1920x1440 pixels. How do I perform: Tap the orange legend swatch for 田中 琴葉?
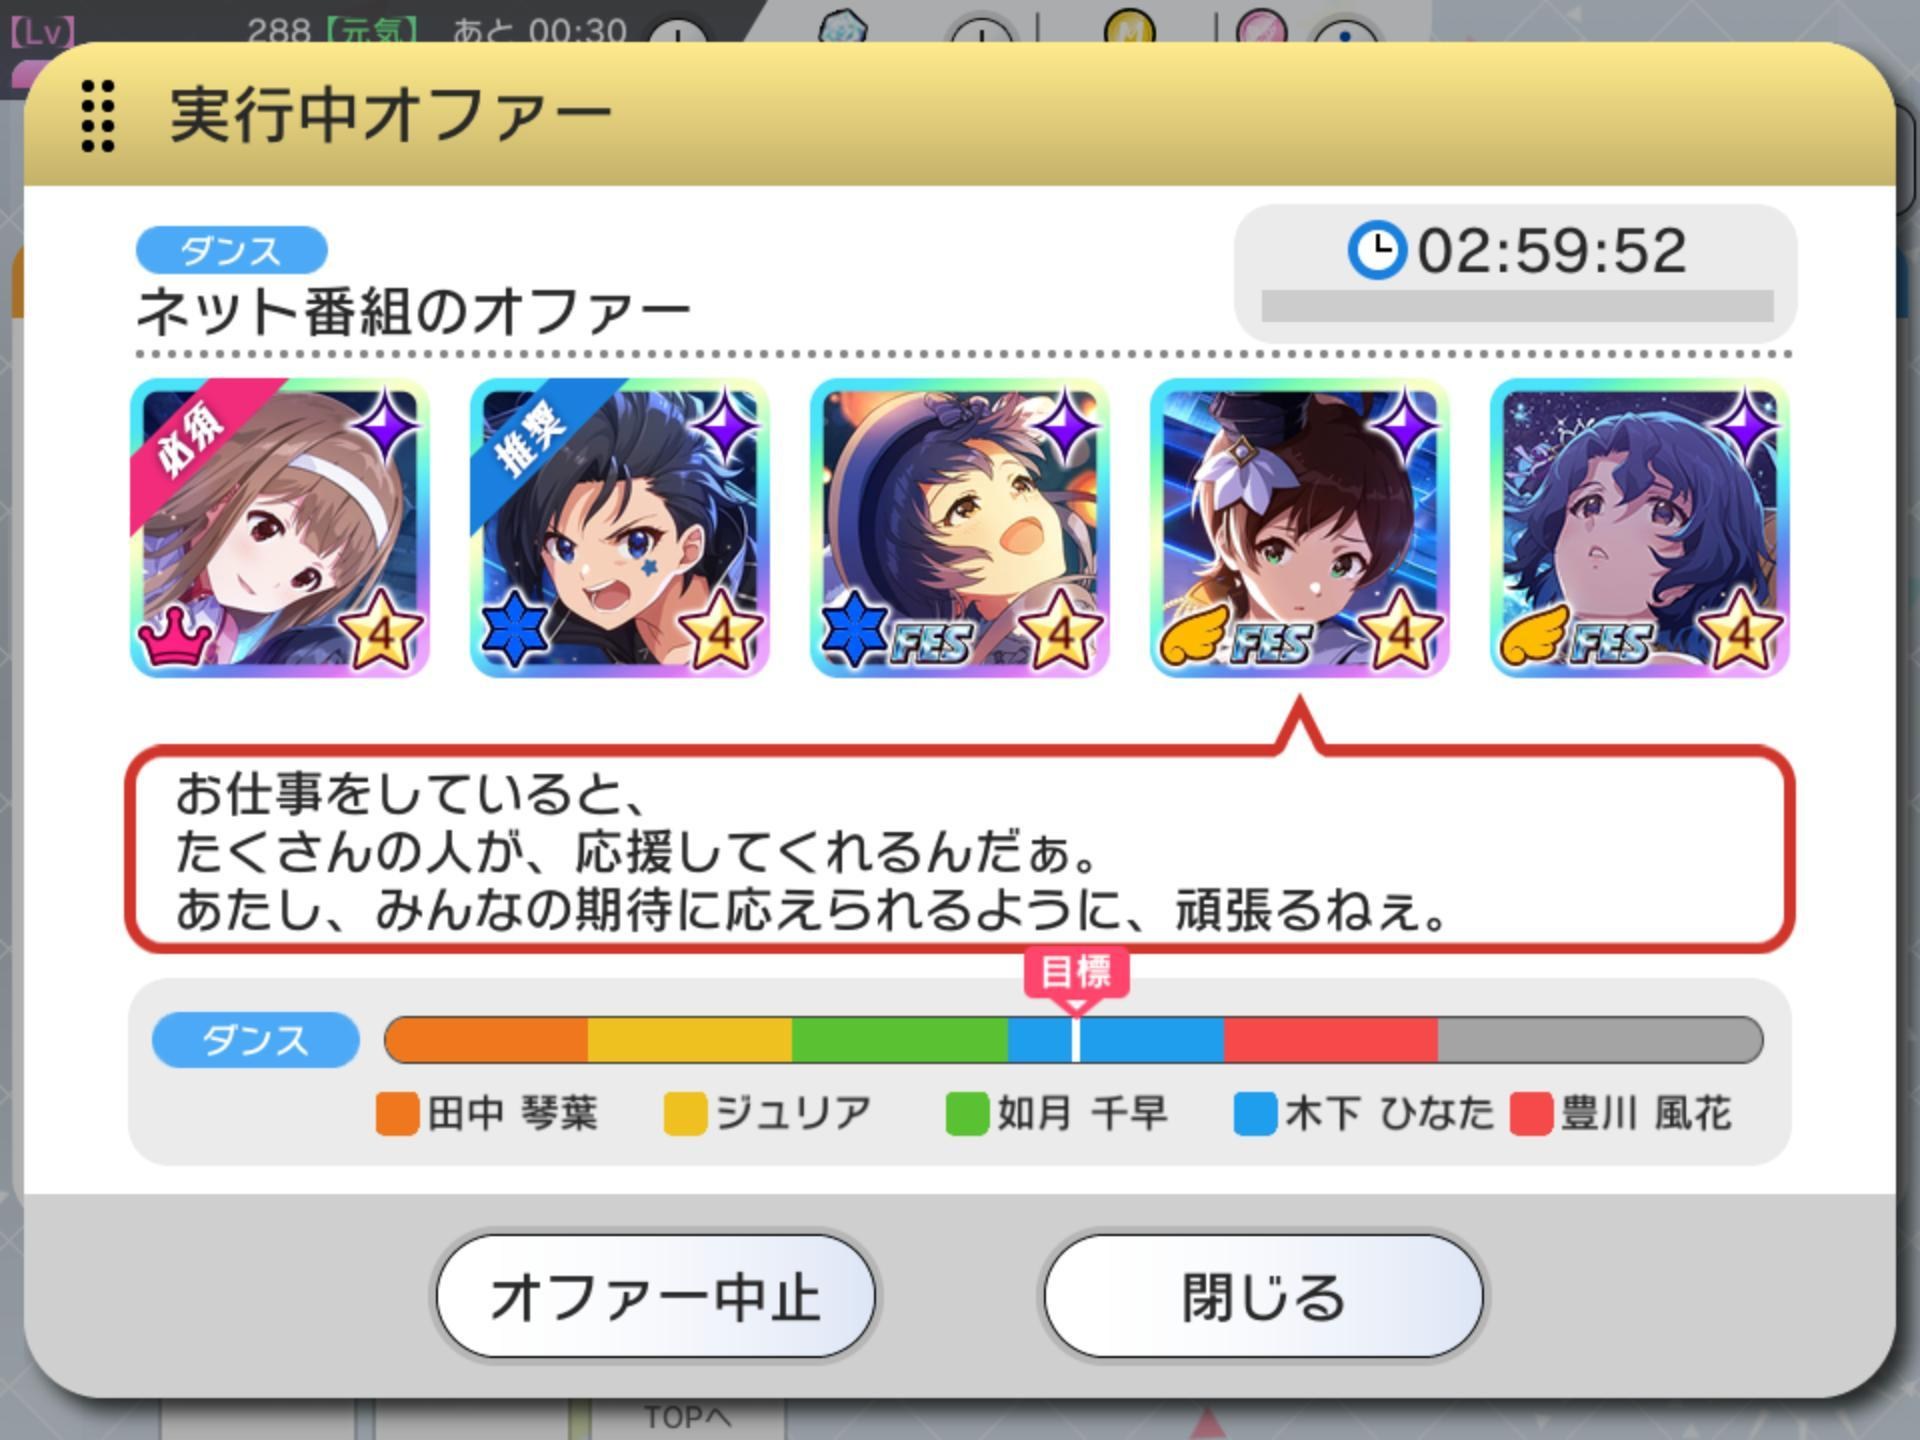point(397,1114)
